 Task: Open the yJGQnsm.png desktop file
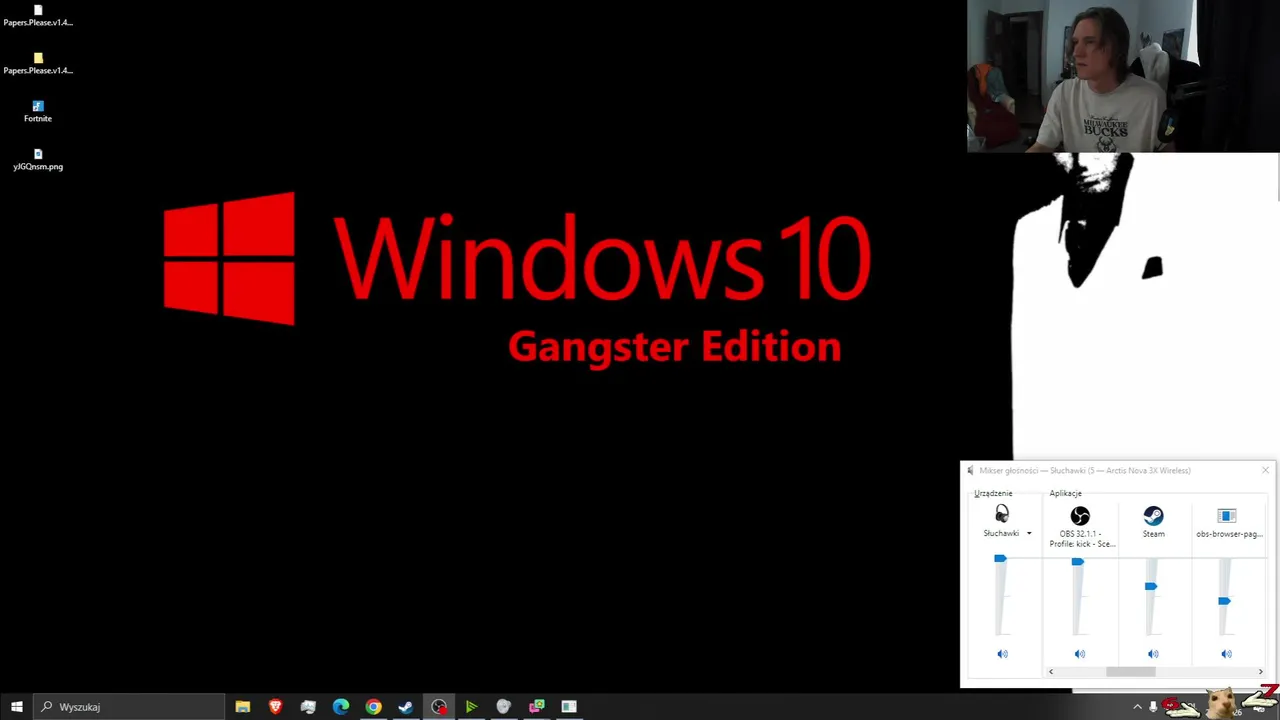tap(38, 159)
